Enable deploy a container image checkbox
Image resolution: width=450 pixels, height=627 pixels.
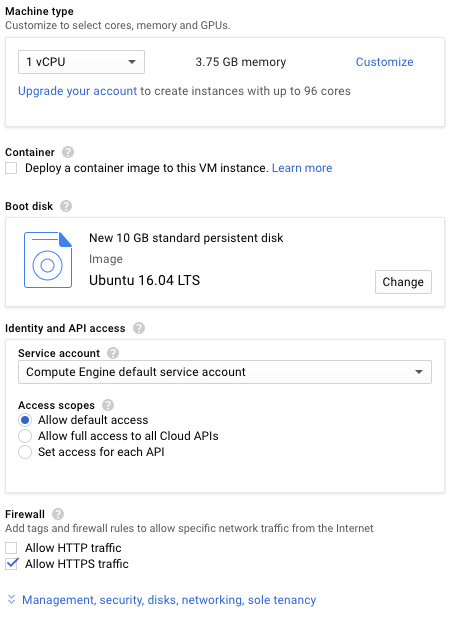11,168
